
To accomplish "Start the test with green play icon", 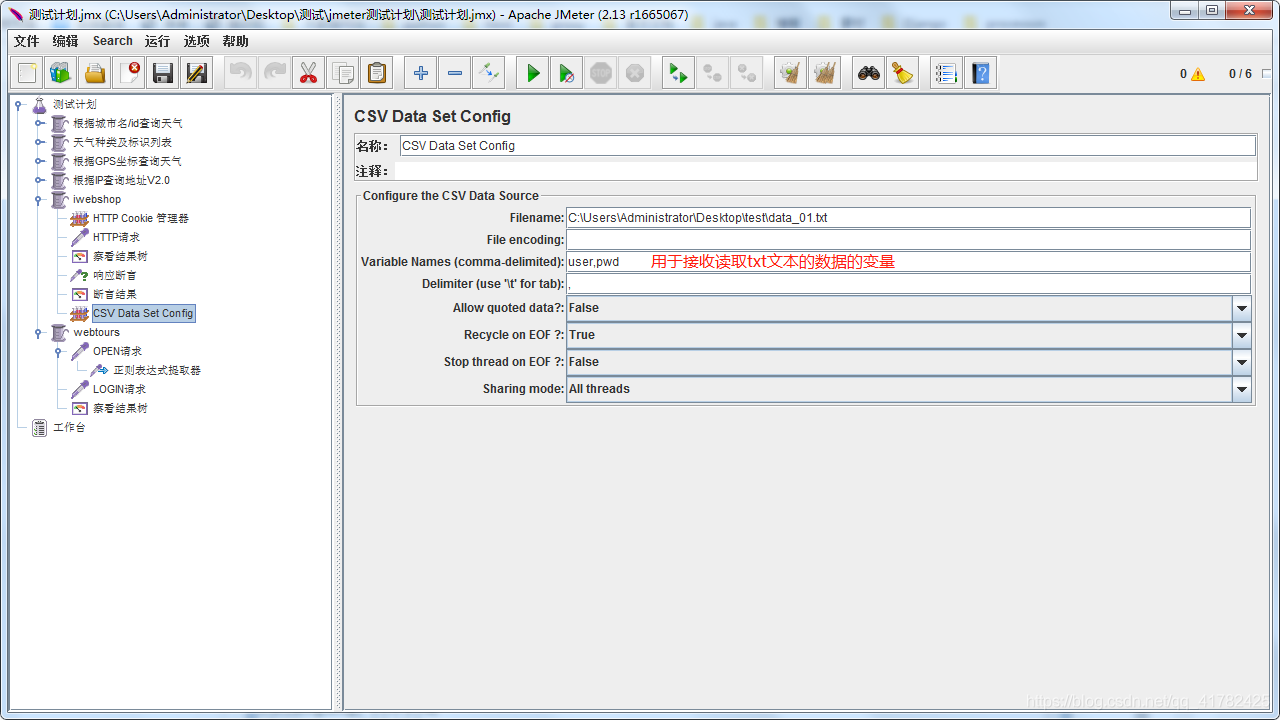I will click(x=533, y=73).
